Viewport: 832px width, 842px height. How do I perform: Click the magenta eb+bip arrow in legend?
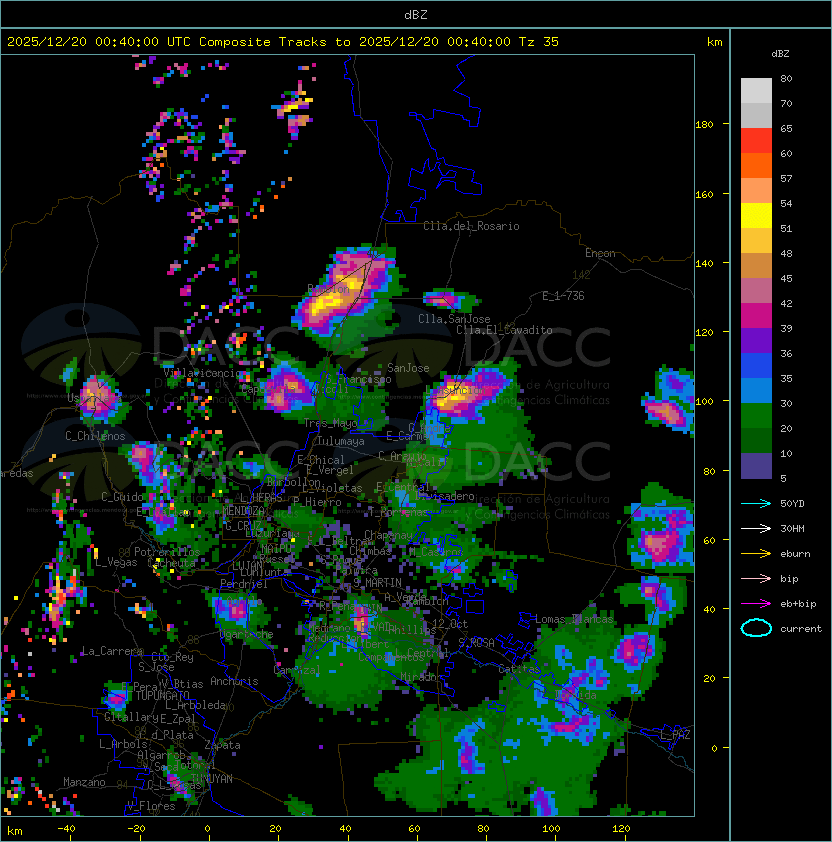pos(756,604)
